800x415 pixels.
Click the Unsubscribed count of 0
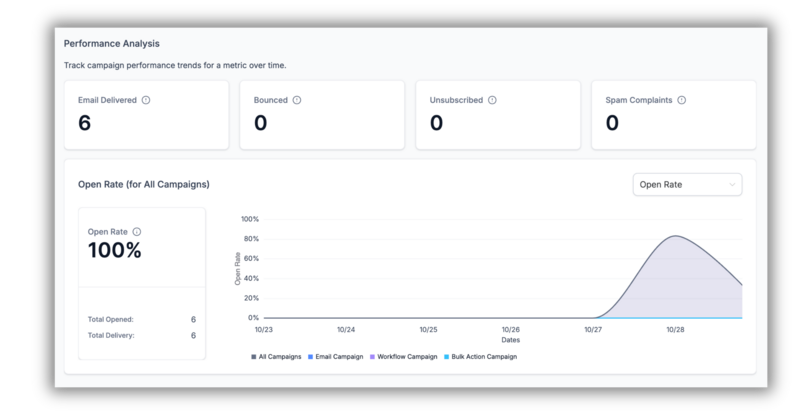(436, 123)
